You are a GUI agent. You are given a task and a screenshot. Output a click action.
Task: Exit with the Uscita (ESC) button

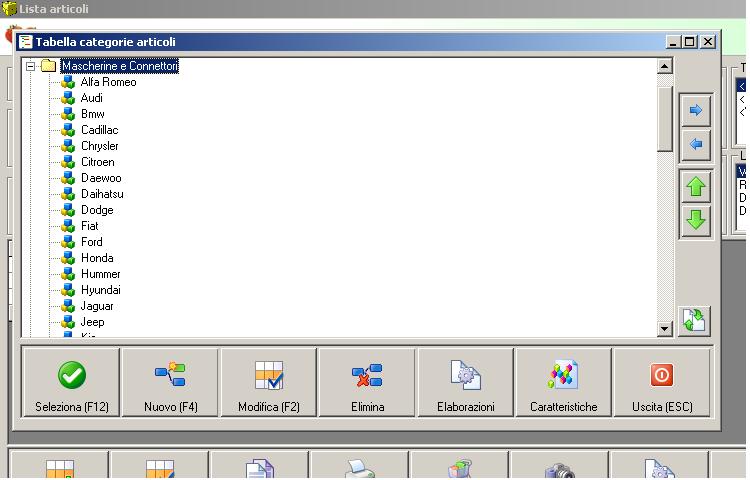coord(662,382)
